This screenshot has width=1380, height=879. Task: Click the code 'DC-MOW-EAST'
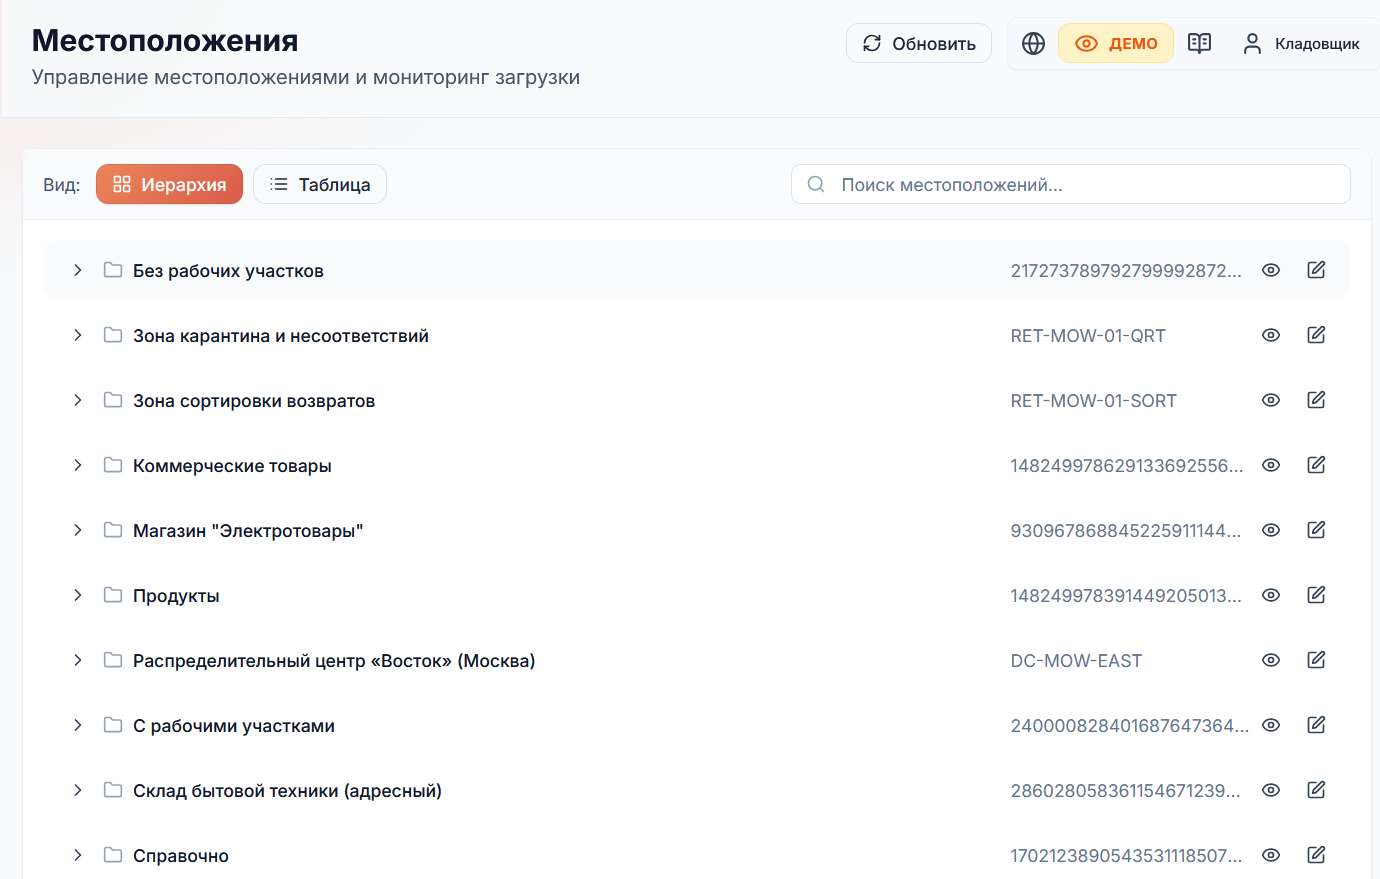click(1076, 661)
